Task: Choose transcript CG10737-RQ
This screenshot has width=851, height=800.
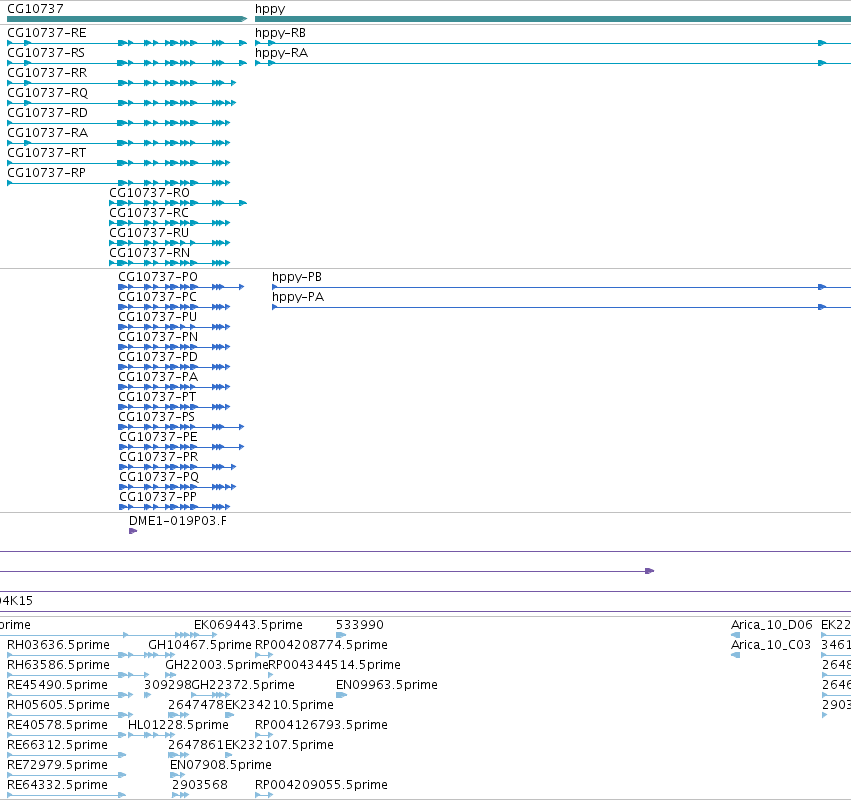Action: point(47,93)
